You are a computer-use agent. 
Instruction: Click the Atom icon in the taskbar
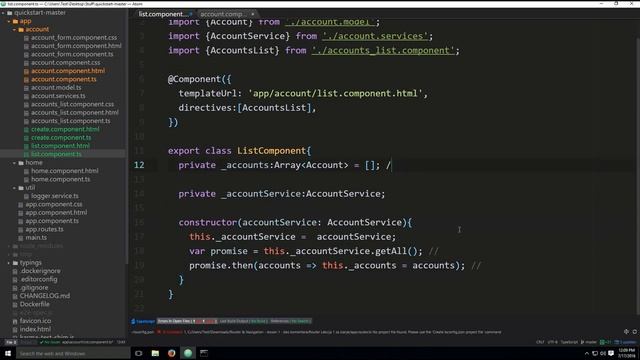tap(188, 353)
